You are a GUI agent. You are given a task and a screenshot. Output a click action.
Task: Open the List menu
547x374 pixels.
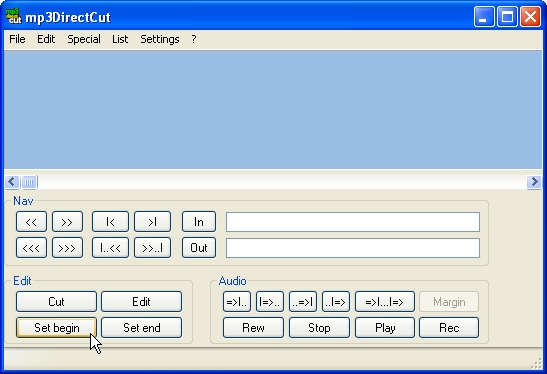coord(120,39)
